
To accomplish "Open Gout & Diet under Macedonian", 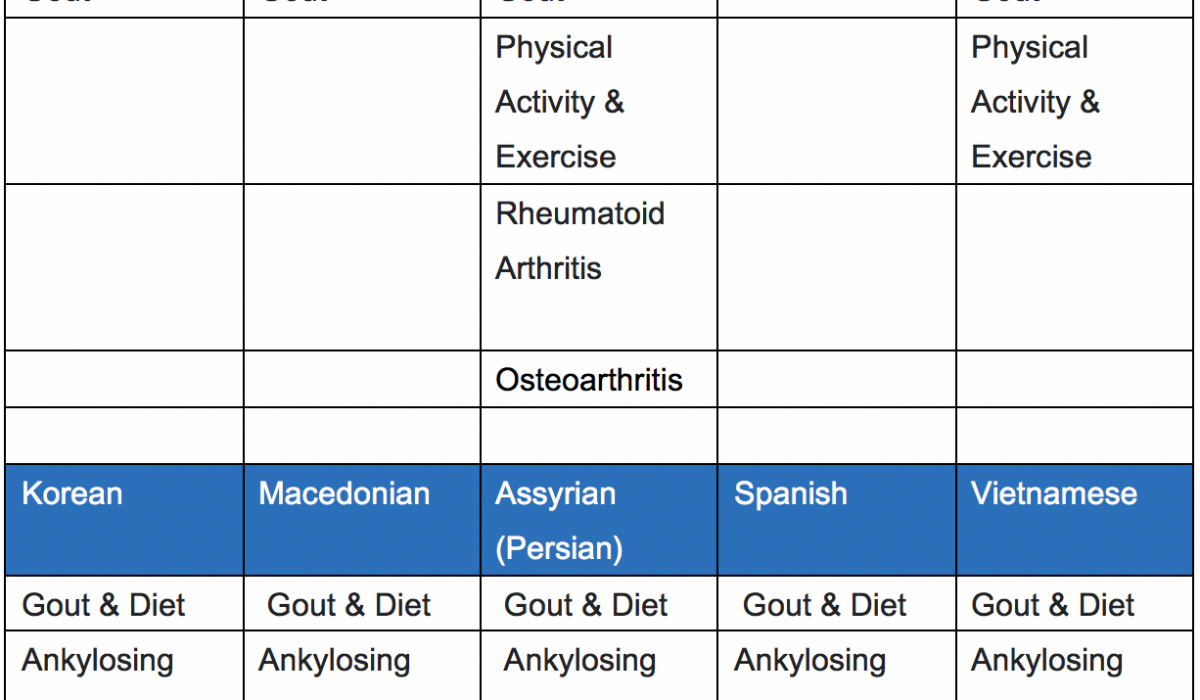I will click(349, 605).
